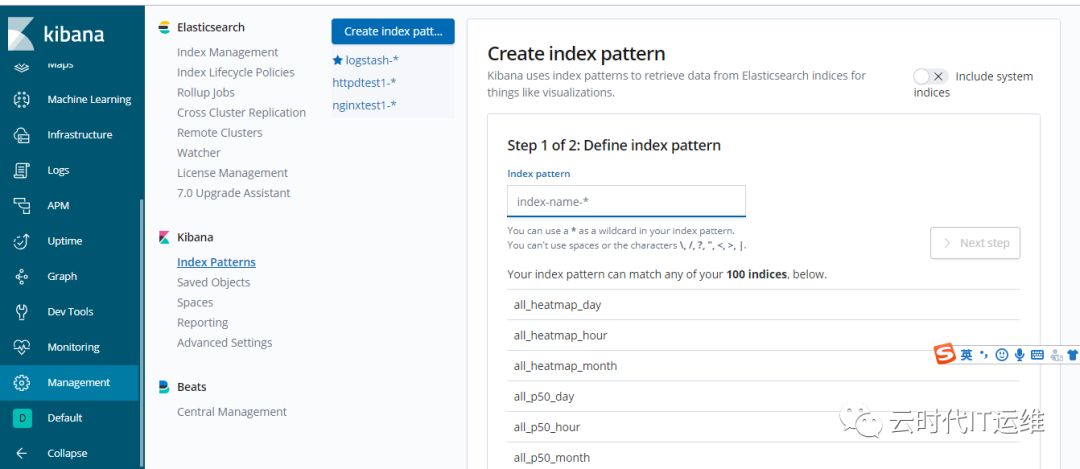Screen dimensions: 1080x469
Task: Go to Index Management menu item
Action: pyautogui.click(x=227, y=52)
